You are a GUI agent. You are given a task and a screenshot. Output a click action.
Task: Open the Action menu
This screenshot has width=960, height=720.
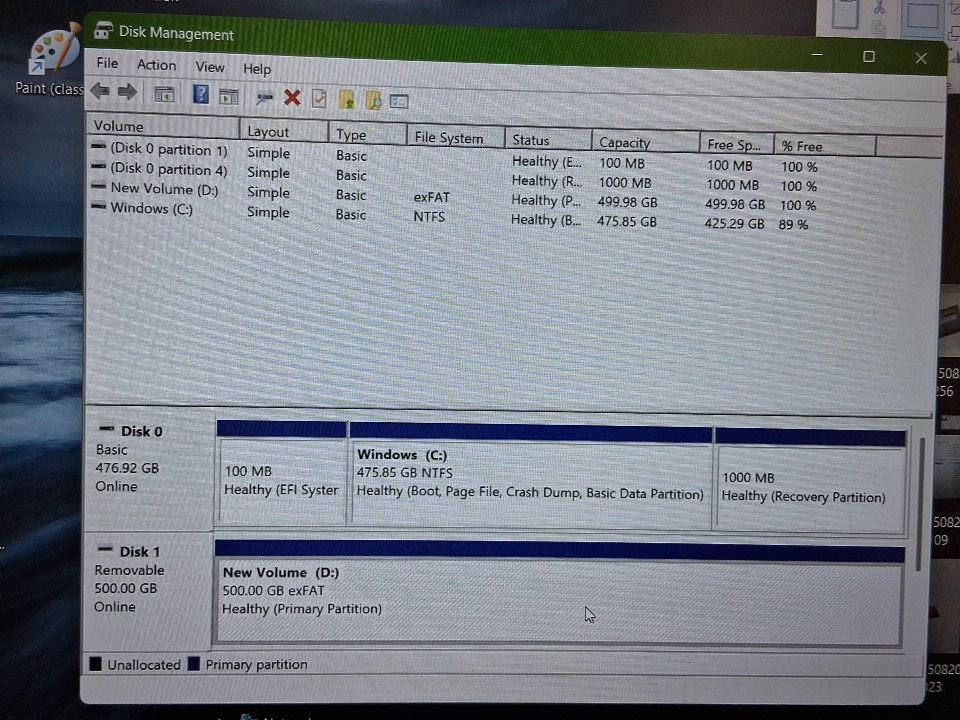tap(156, 65)
